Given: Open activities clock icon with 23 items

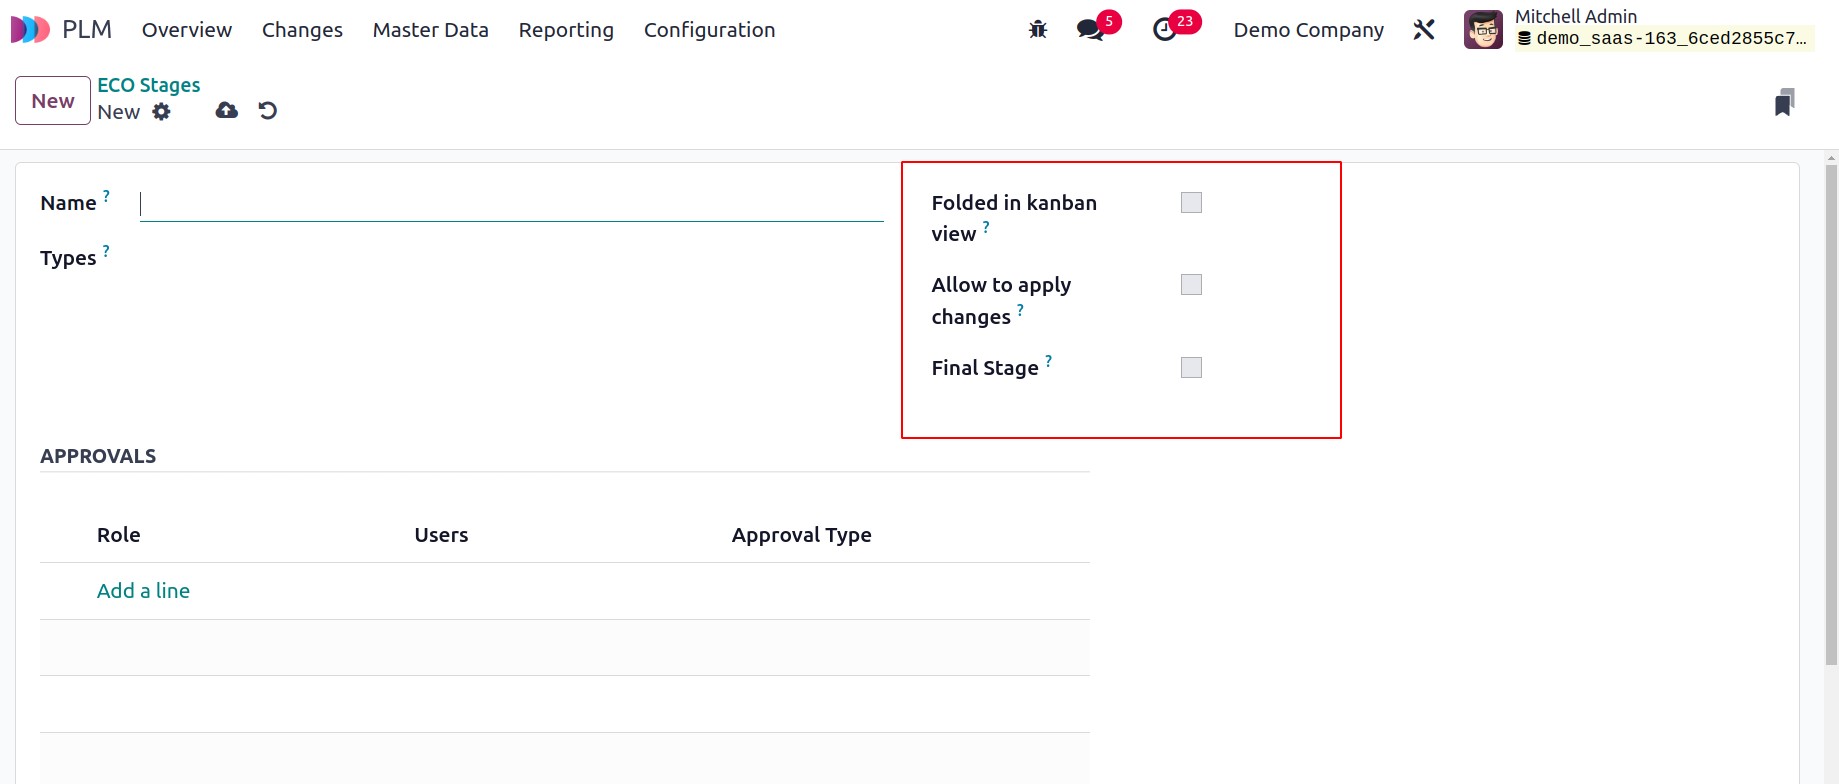Looking at the screenshot, I should point(1165,30).
